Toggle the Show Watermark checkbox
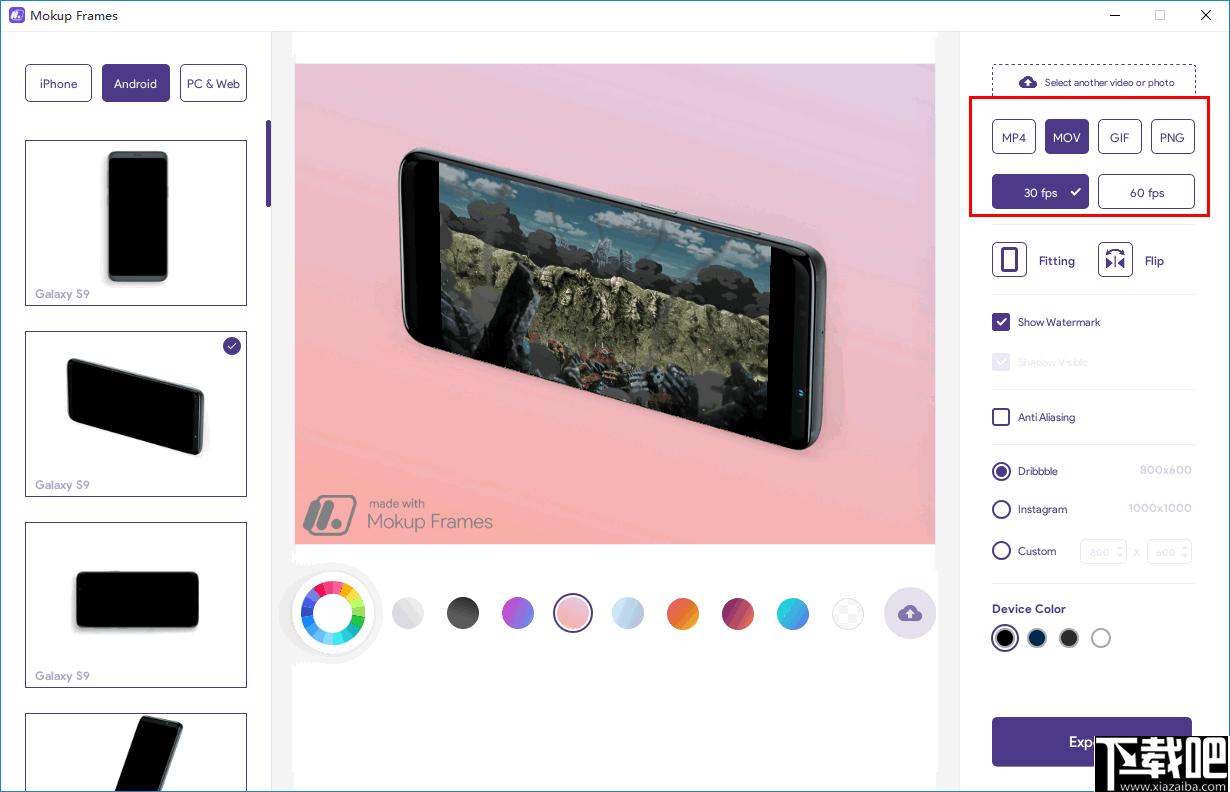 [1001, 322]
